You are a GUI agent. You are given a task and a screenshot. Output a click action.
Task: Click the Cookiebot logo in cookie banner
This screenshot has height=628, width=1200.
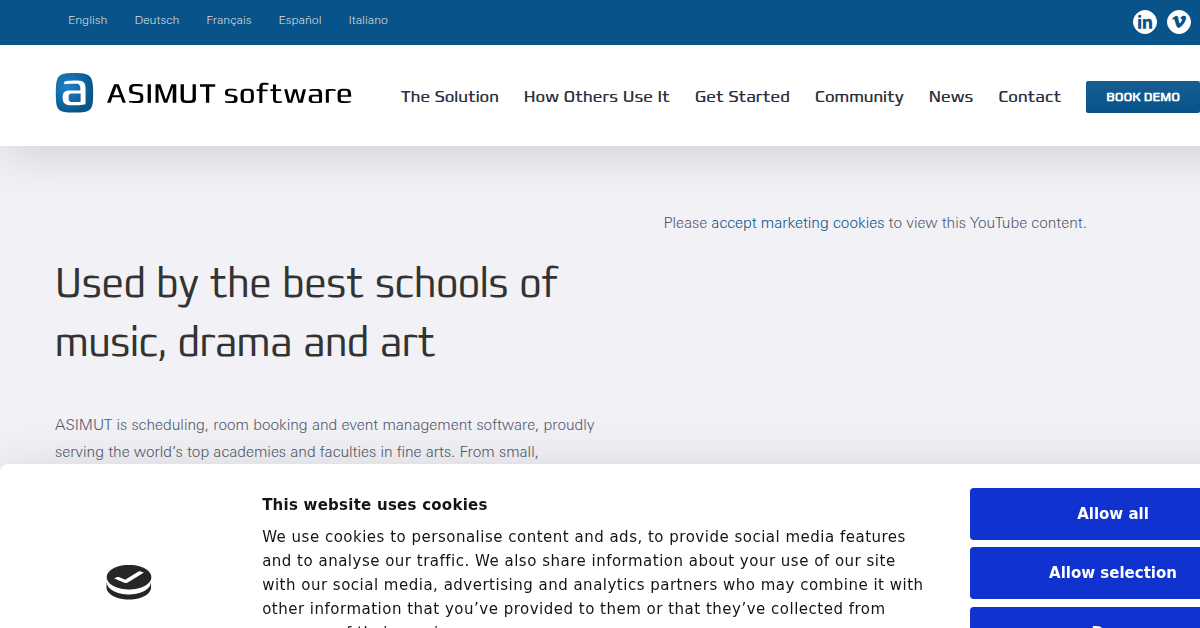pyautogui.click(x=129, y=581)
